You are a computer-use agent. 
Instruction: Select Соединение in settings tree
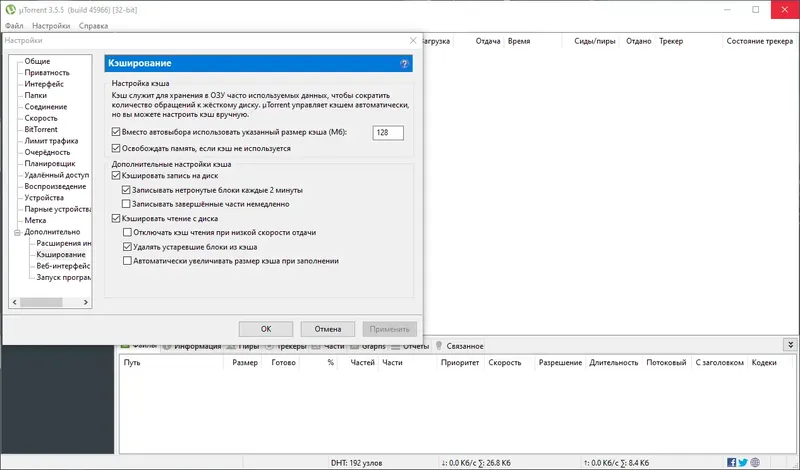(45, 107)
